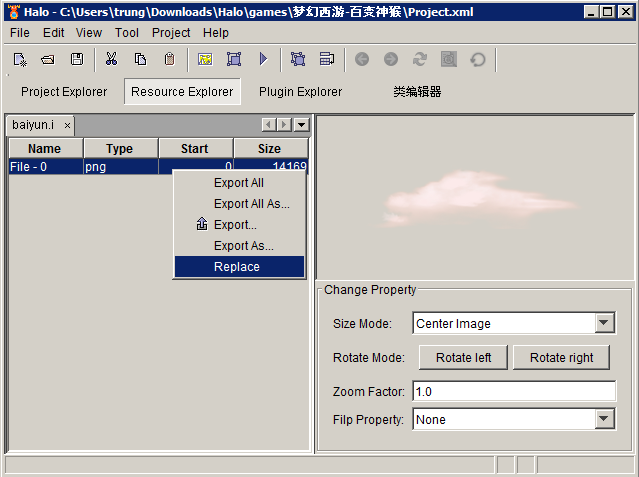
Task: Click the Zoom Factor input field
Action: pyautogui.click(x=514, y=391)
